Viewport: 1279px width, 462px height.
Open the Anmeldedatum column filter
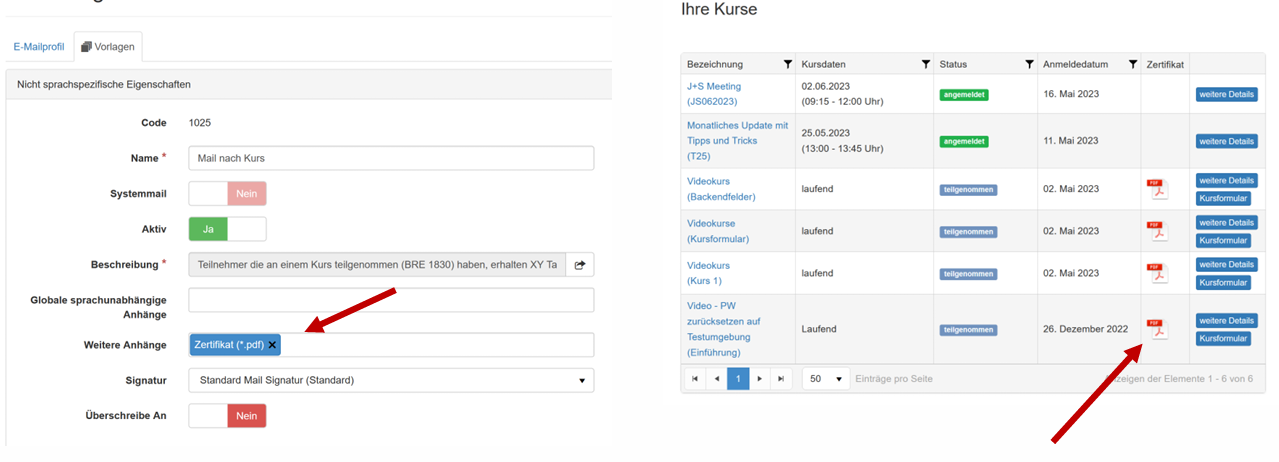(x=1132, y=64)
